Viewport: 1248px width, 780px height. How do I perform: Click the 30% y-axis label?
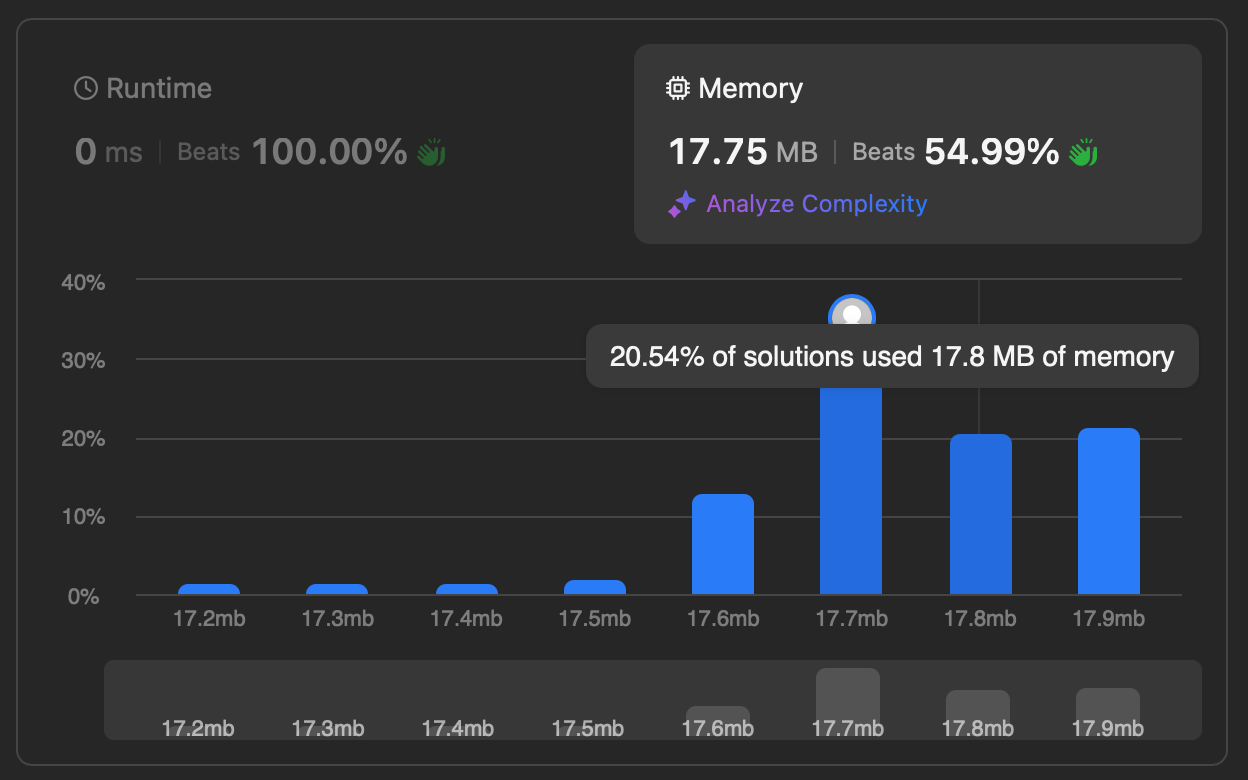83,361
